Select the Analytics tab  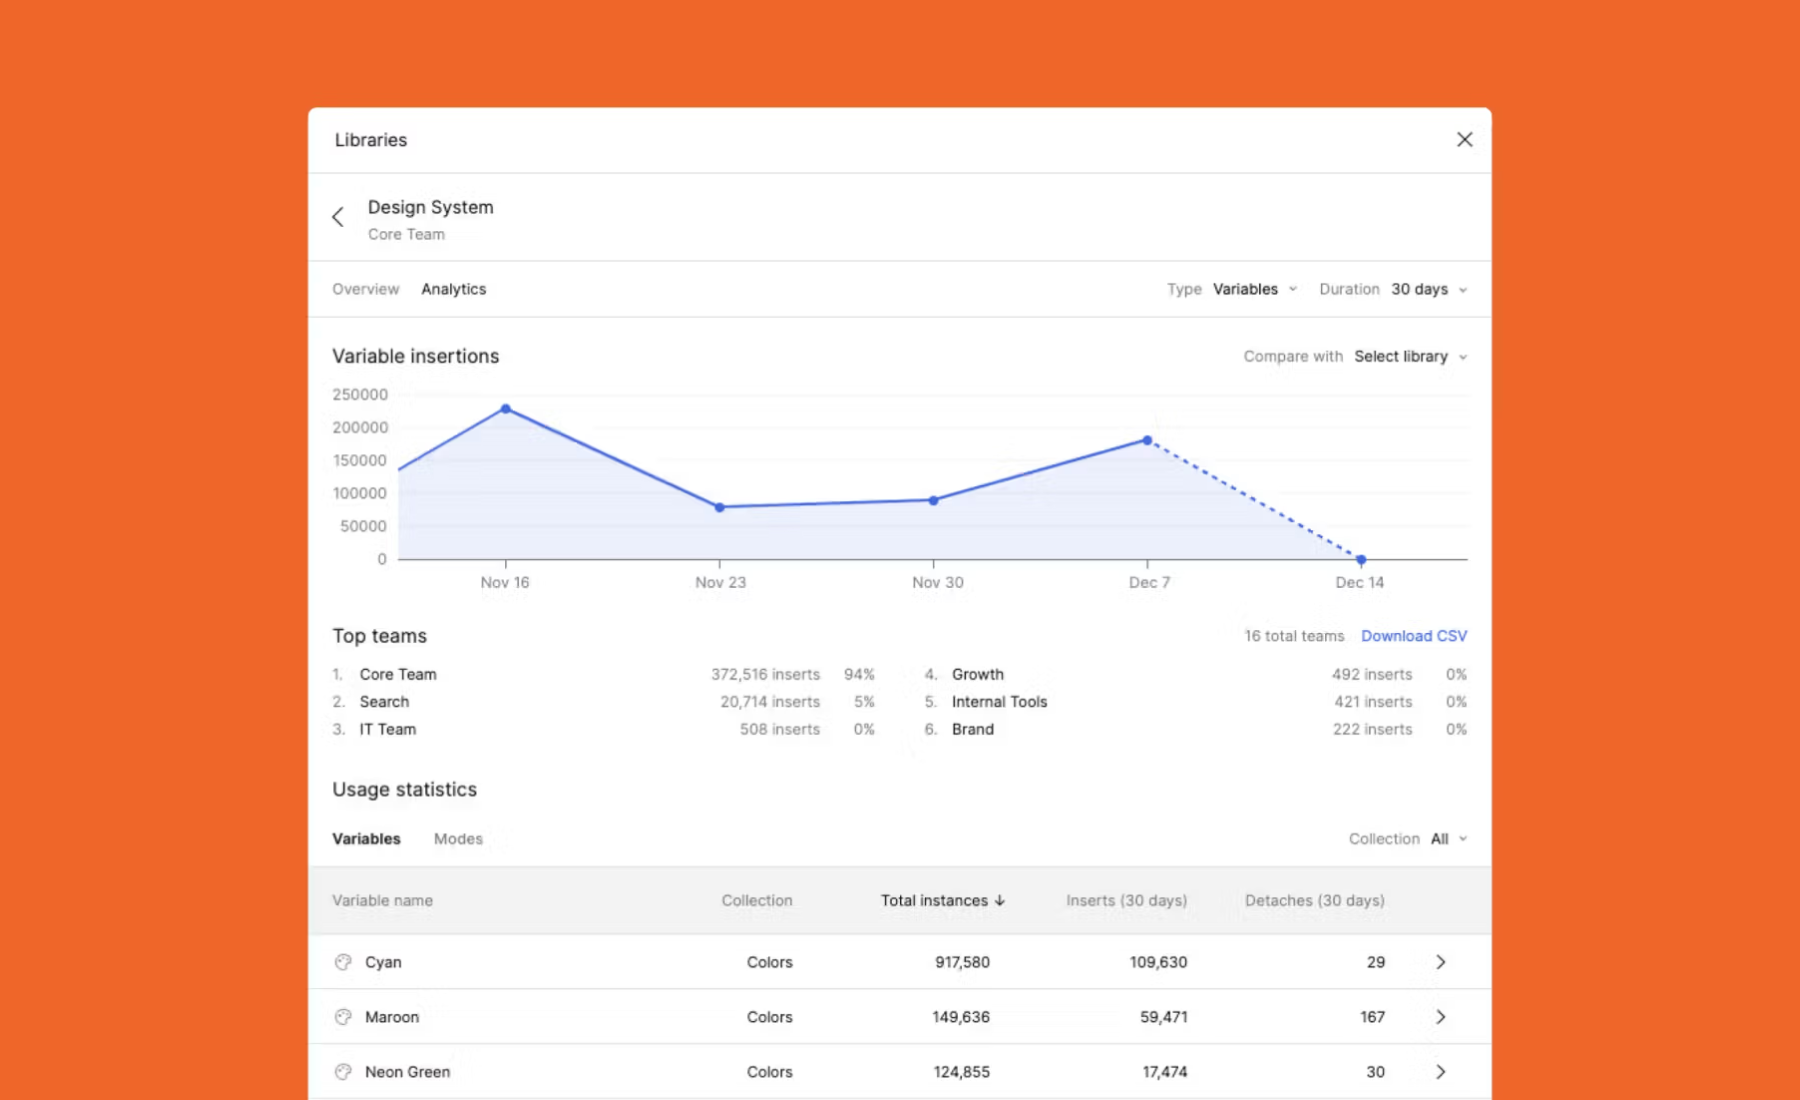coord(454,289)
